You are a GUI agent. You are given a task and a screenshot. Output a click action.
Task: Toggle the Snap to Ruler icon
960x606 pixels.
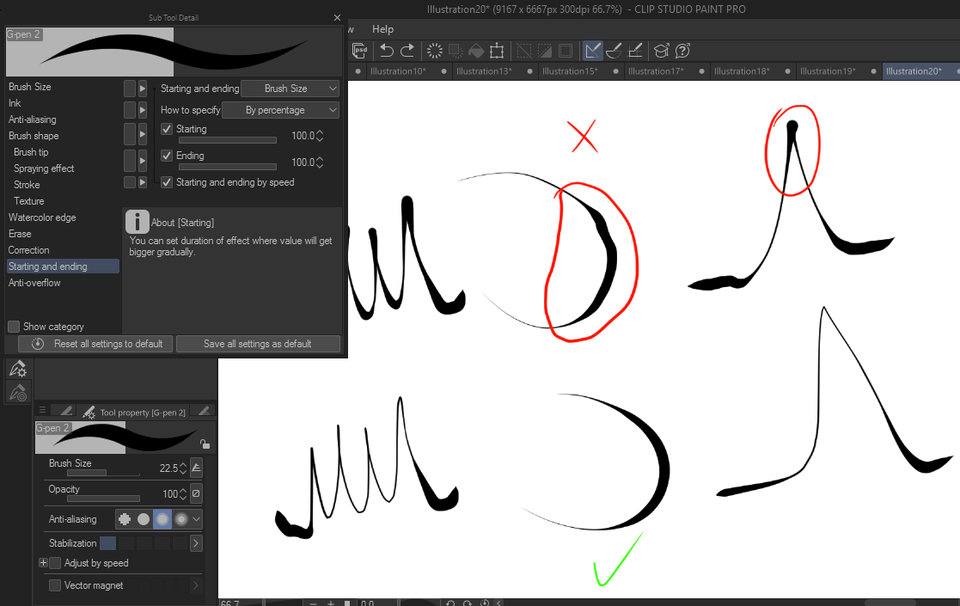(592, 50)
